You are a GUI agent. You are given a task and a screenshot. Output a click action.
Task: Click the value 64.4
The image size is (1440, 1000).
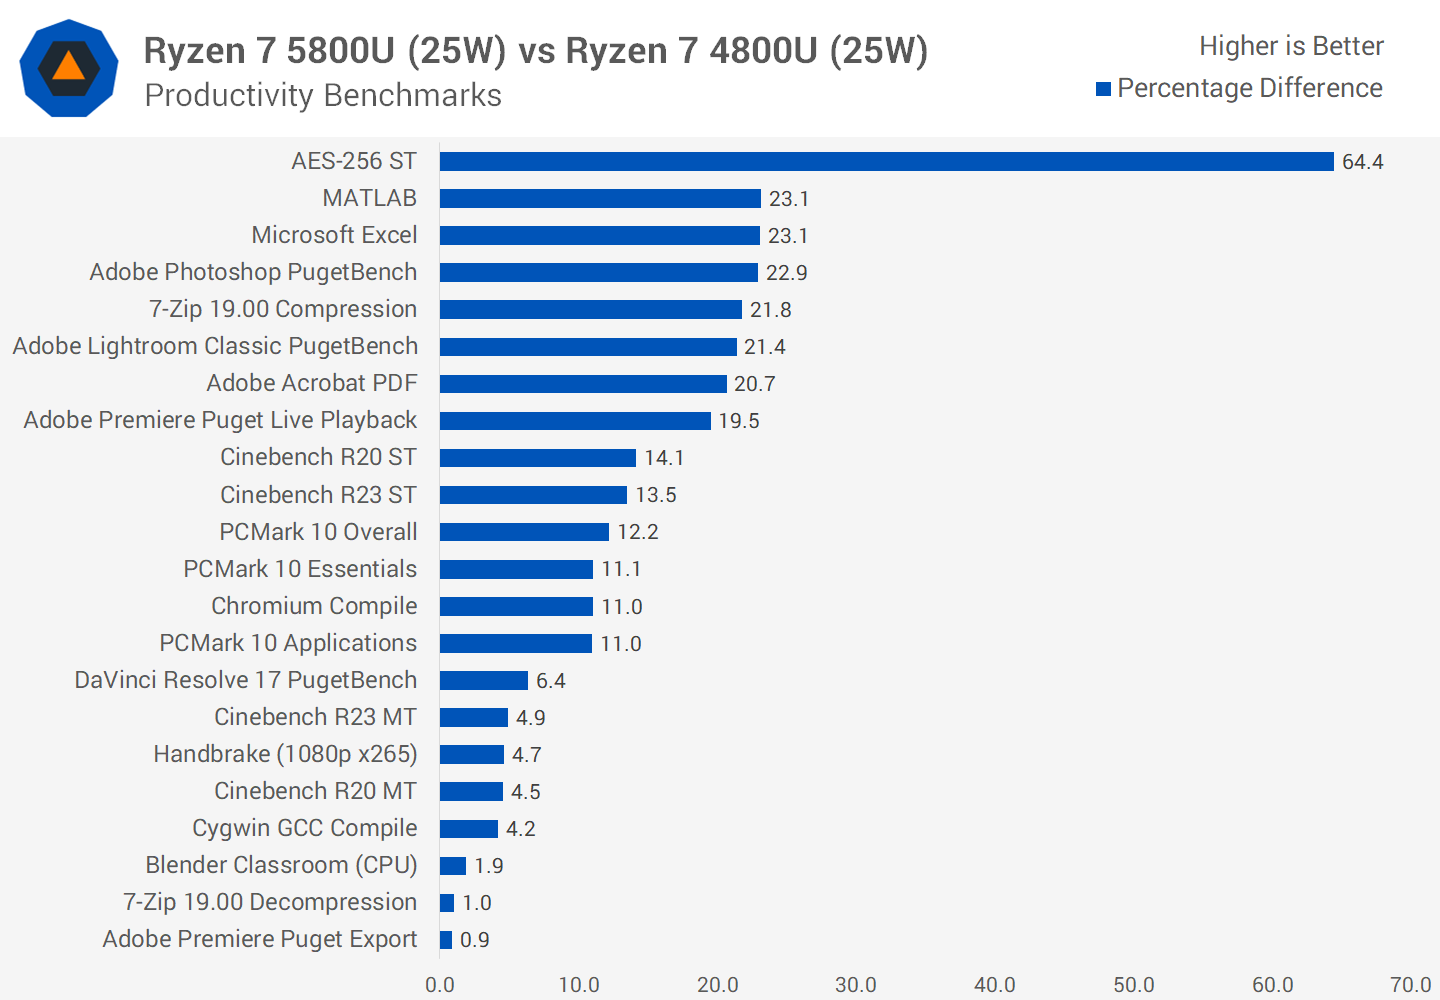(1362, 162)
